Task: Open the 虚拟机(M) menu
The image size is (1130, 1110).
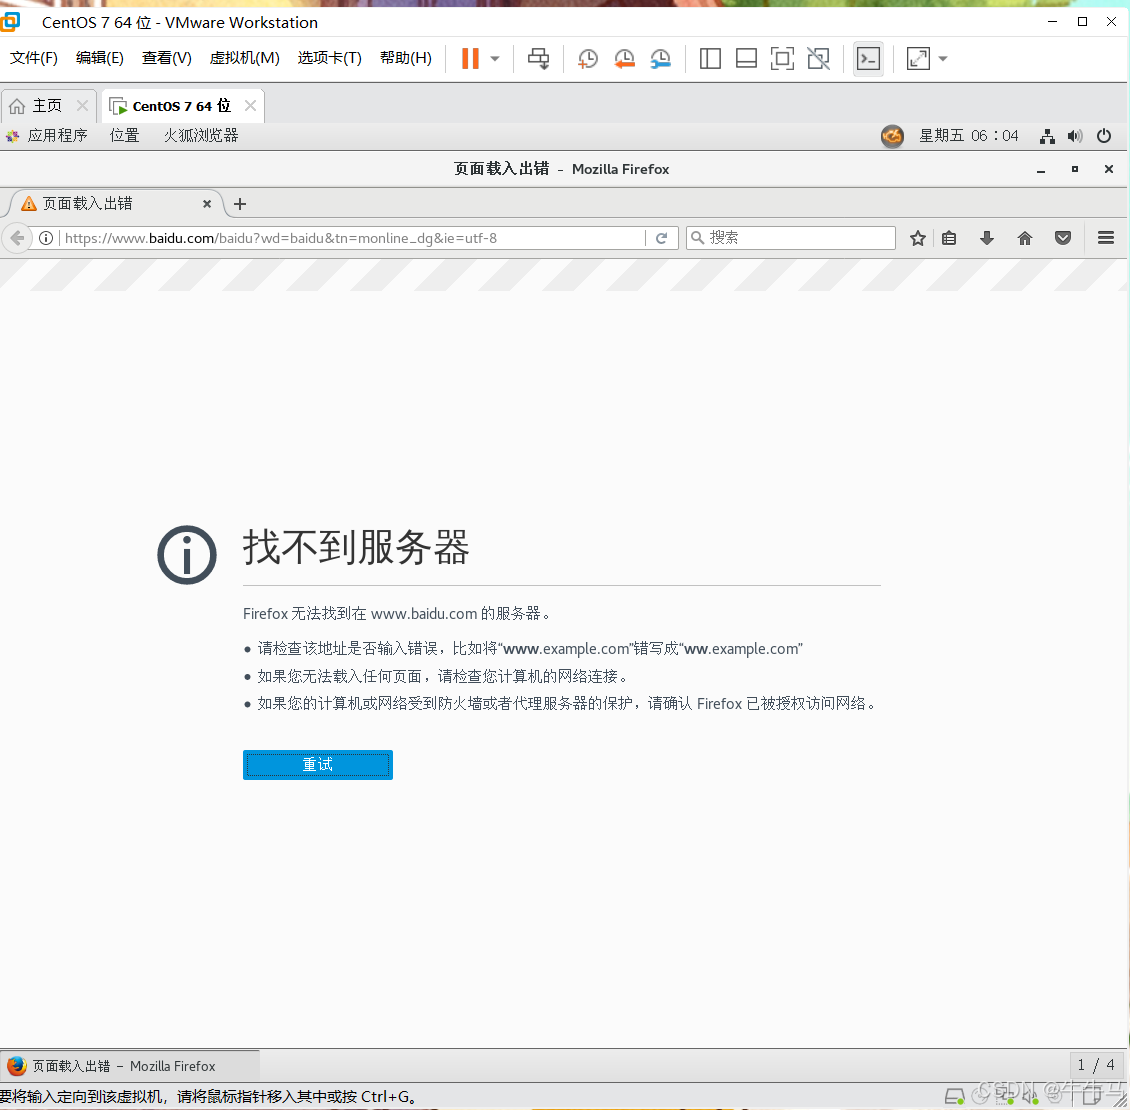Action: click(244, 58)
